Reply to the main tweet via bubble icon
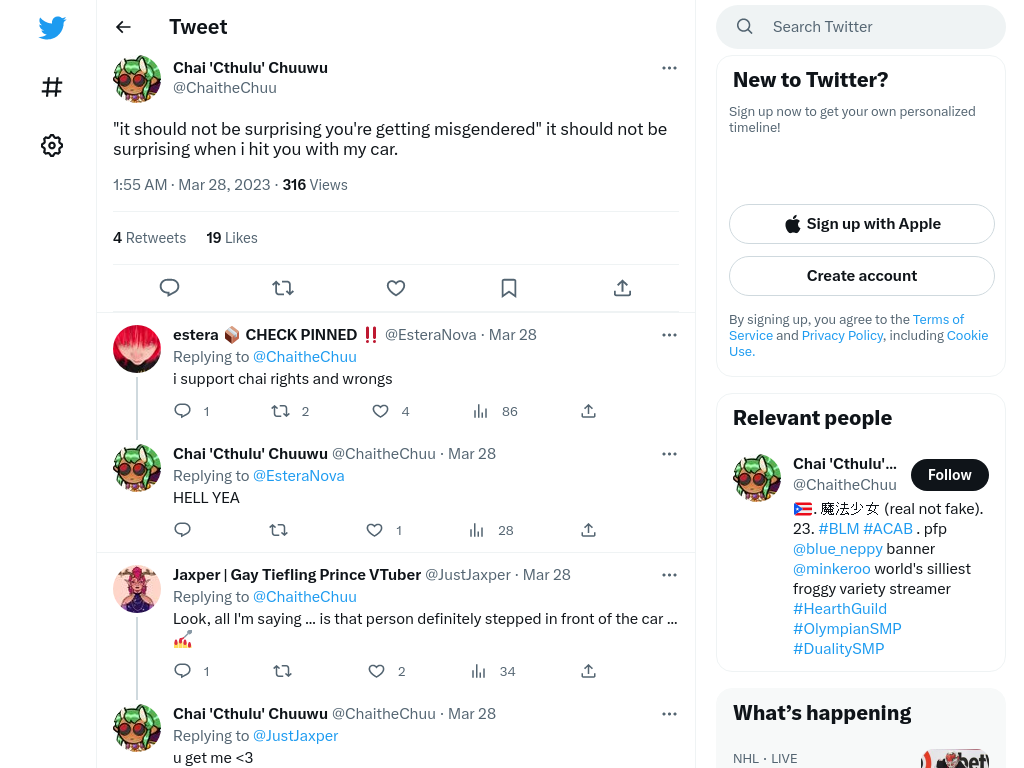The image size is (1024, 768). 170,288
